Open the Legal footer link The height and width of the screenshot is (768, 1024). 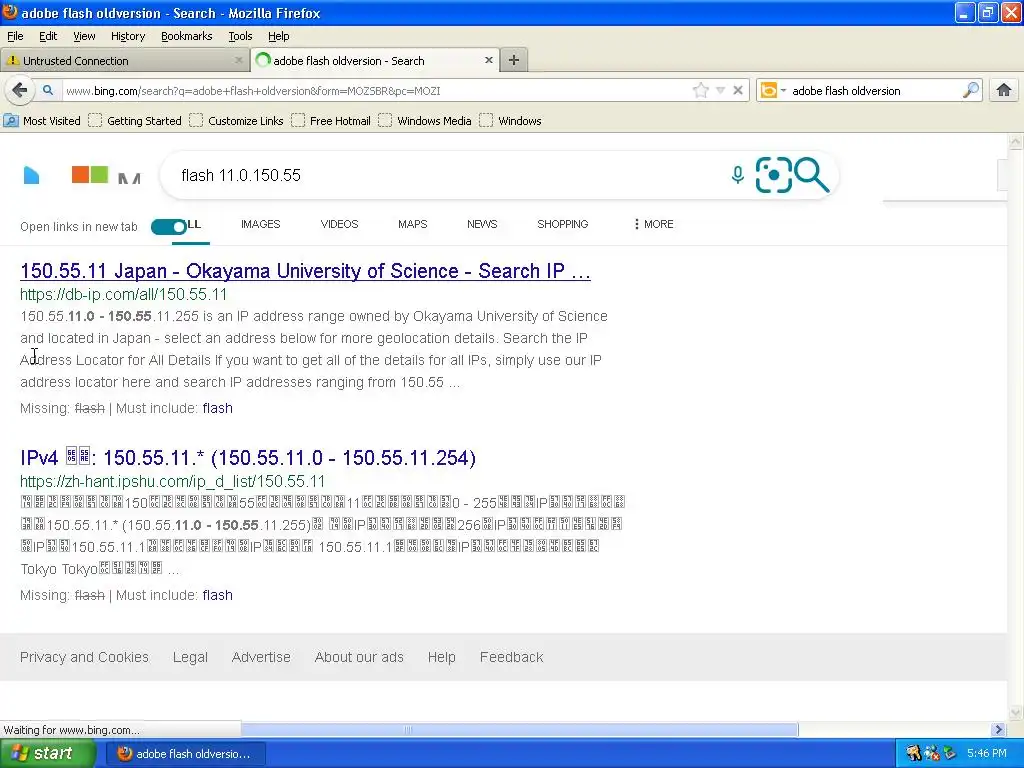pos(190,657)
